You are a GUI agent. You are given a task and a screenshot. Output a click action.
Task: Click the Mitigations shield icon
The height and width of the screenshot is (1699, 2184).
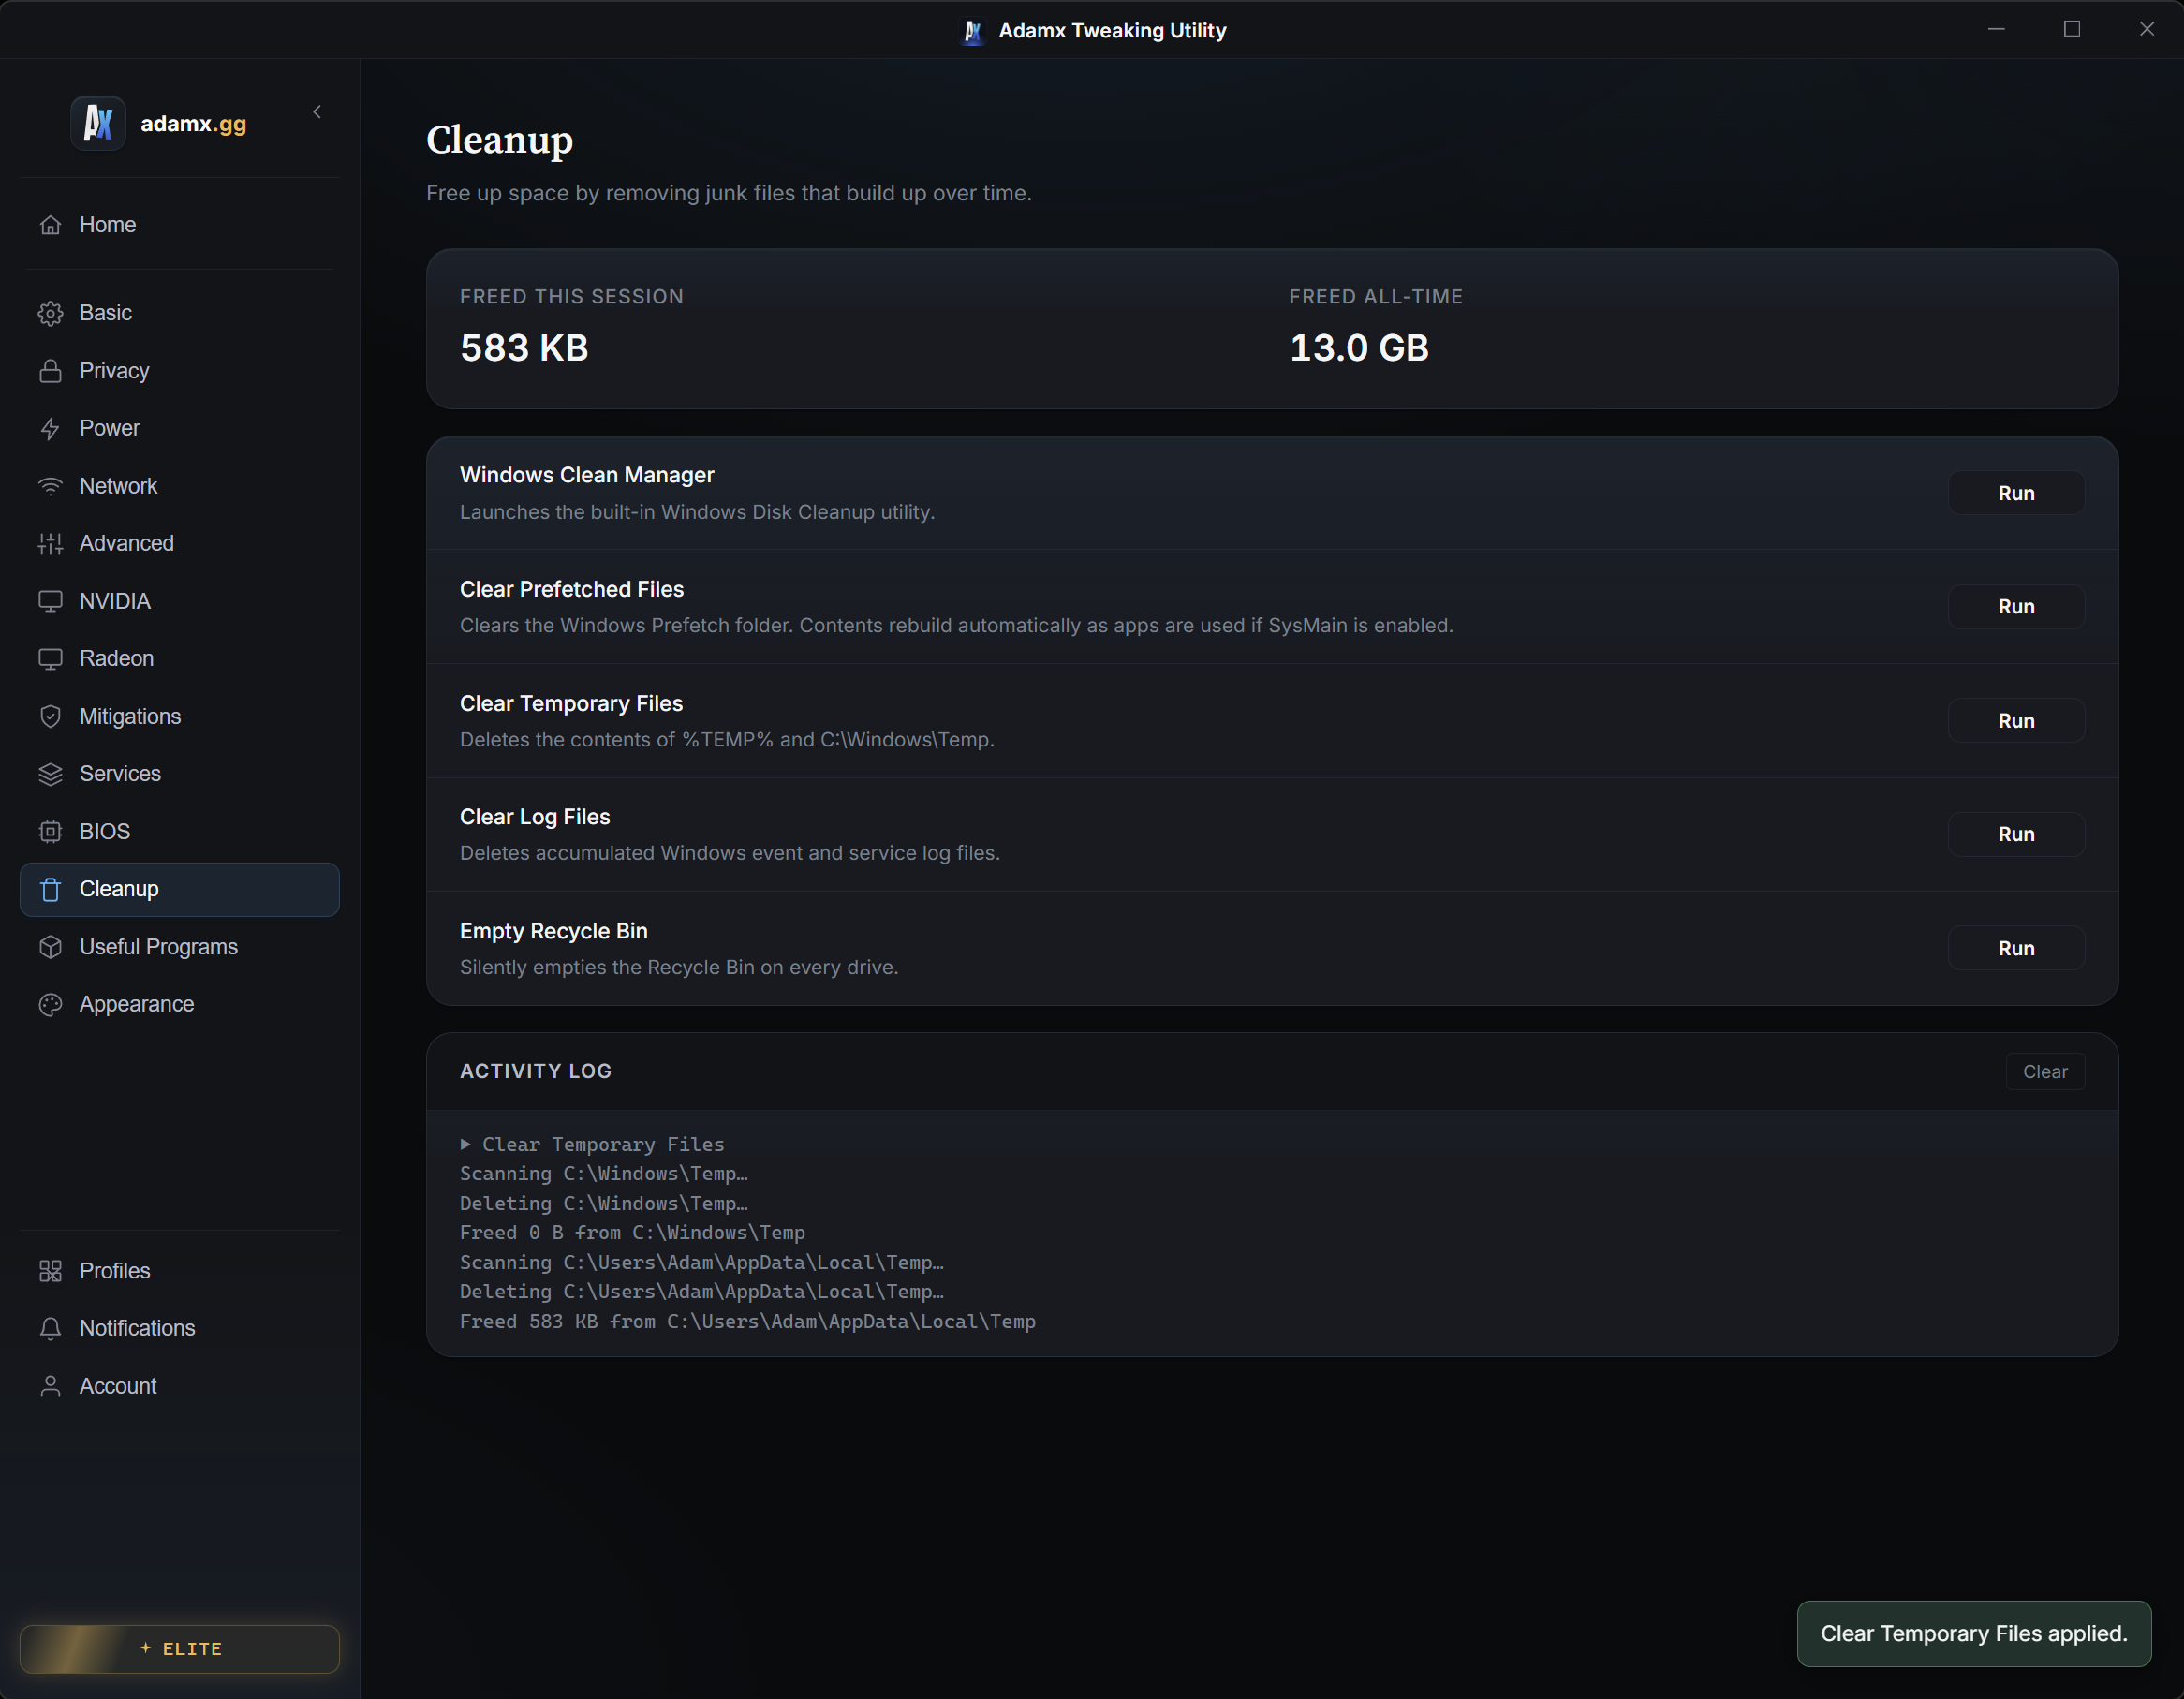pos(50,716)
